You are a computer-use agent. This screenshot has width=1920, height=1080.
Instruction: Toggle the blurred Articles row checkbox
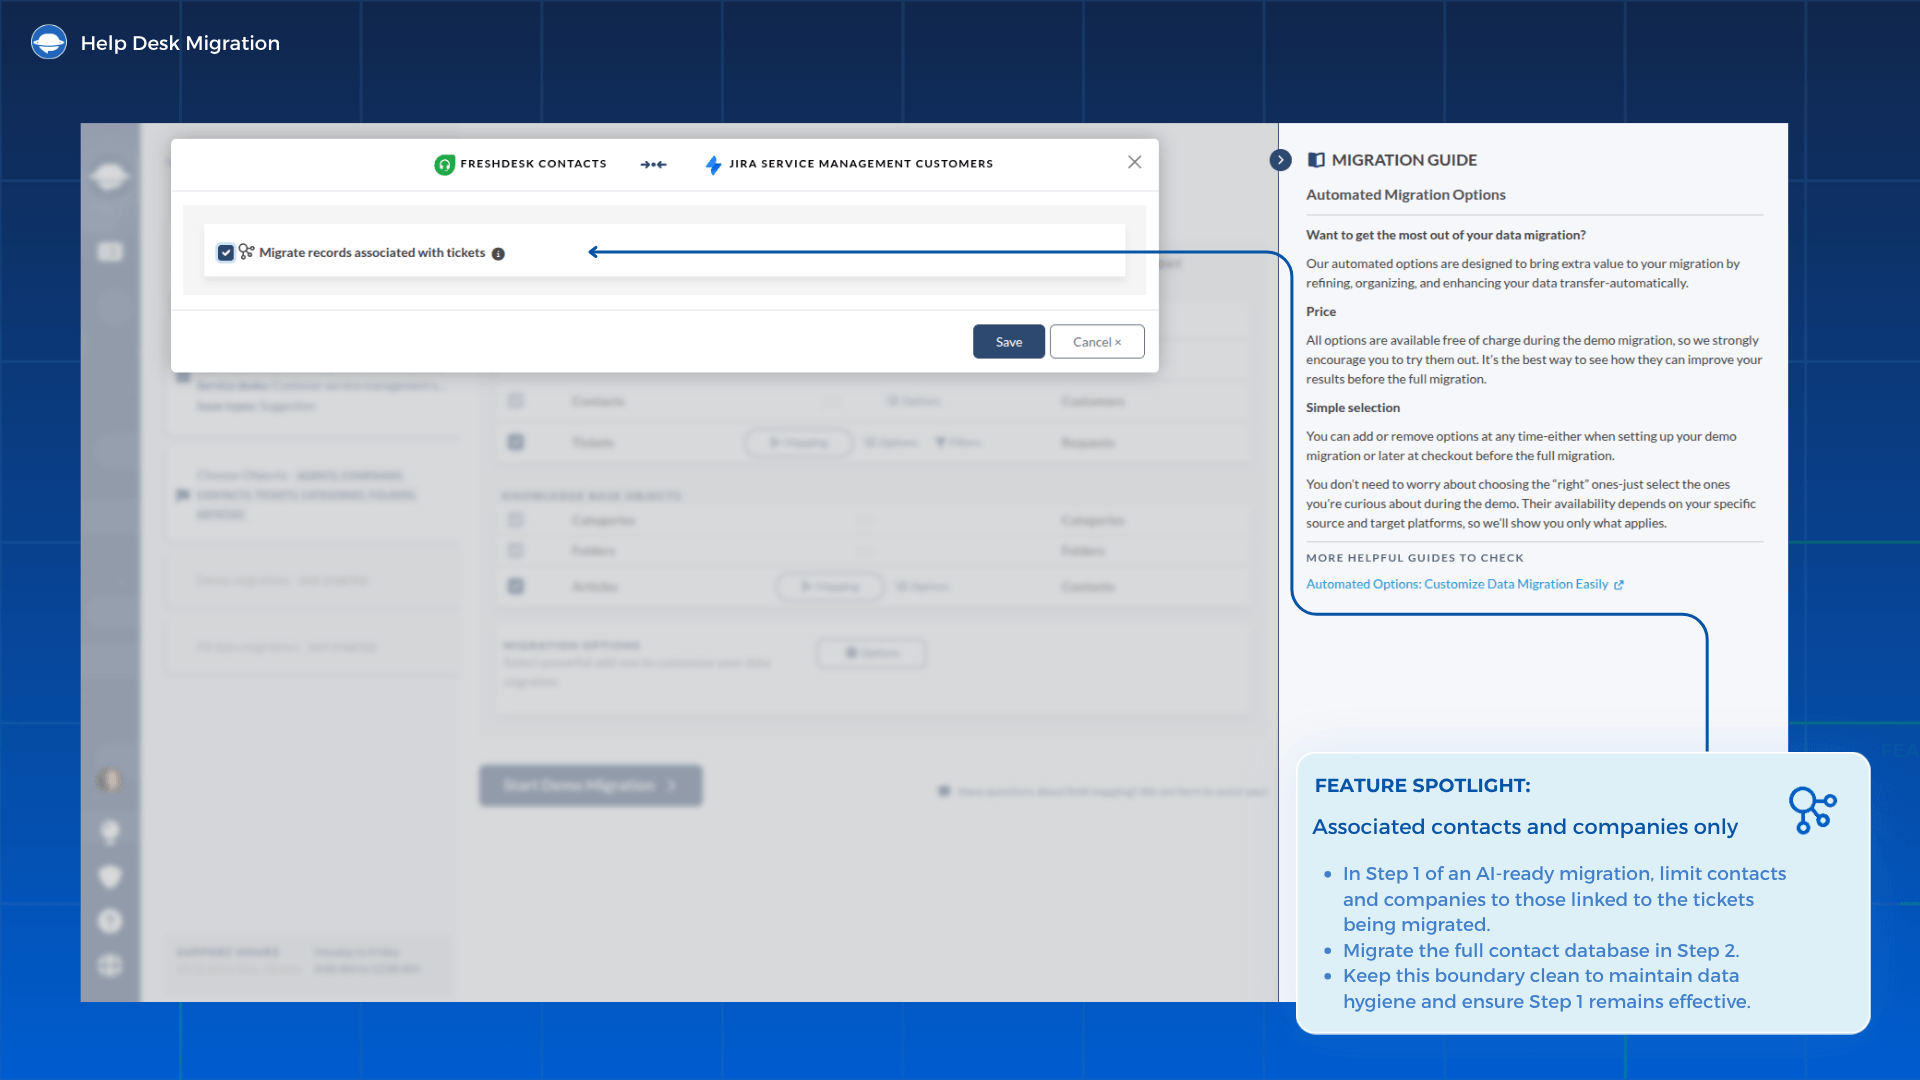point(516,586)
